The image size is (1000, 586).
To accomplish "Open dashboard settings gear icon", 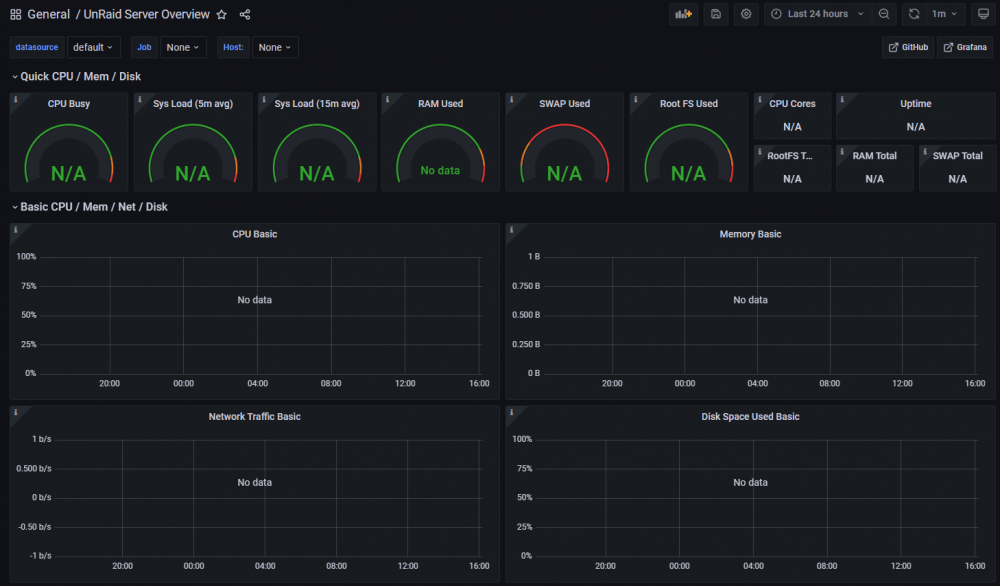I will click(x=746, y=14).
